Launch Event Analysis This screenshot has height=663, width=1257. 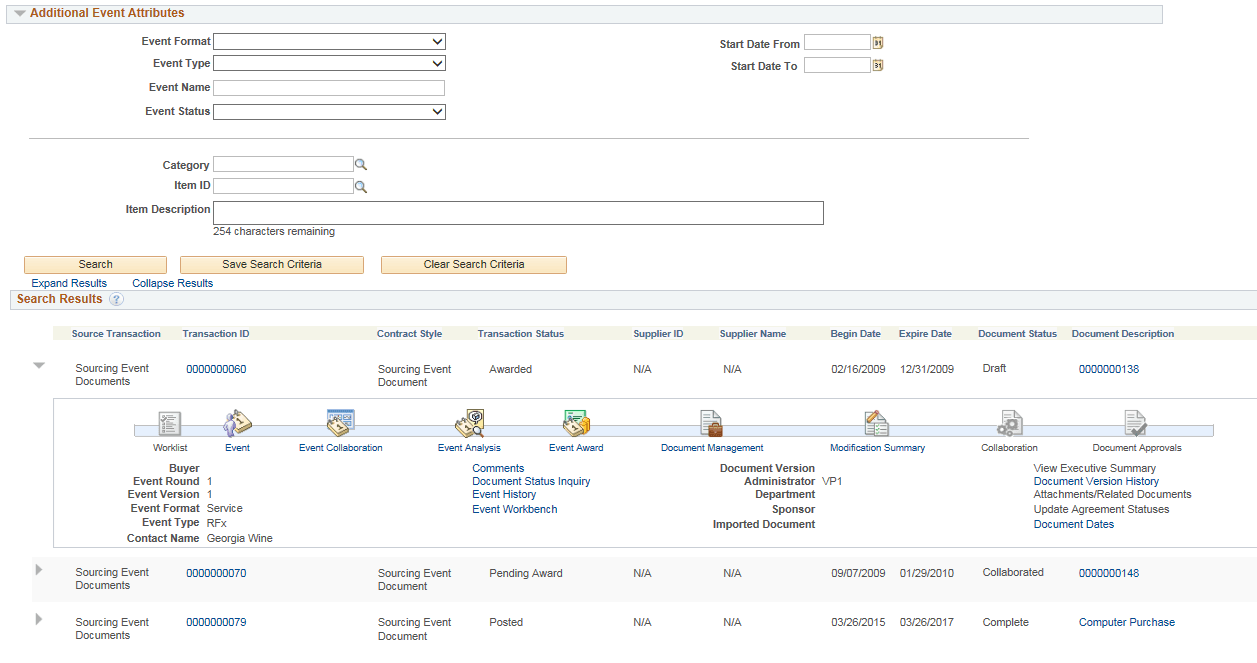tap(470, 422)
